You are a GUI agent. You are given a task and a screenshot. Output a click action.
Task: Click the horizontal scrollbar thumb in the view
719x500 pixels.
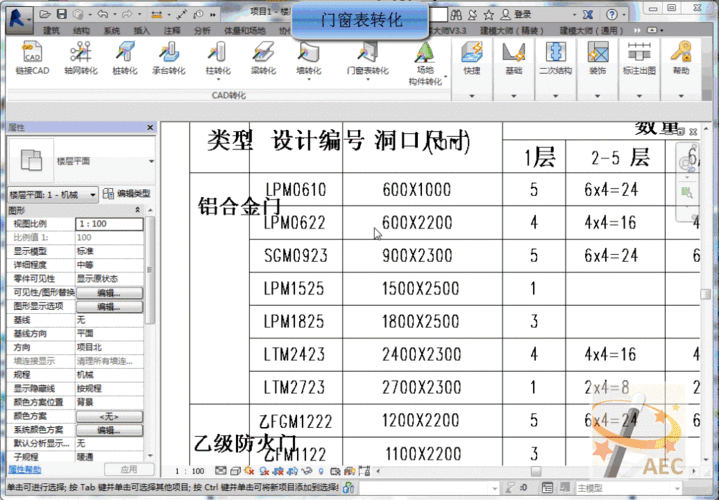[536, 471]
